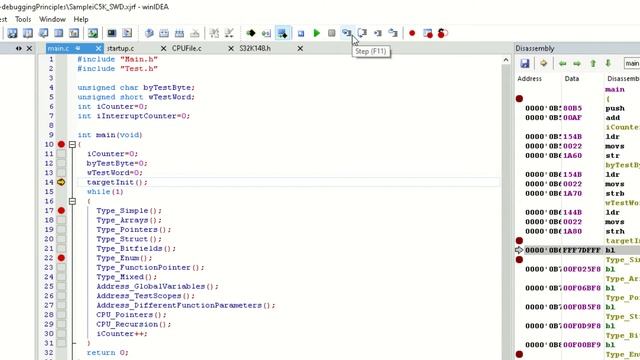Click the data value 'FFF7DFFF' in Disassembly
This screenshot has height=360, width=640.
(582, 250)
